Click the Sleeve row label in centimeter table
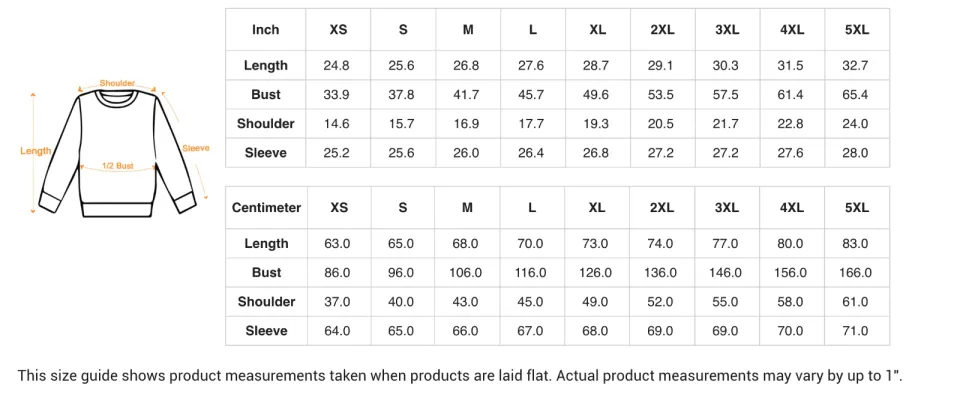960x406 pixels. coord(266,331)
